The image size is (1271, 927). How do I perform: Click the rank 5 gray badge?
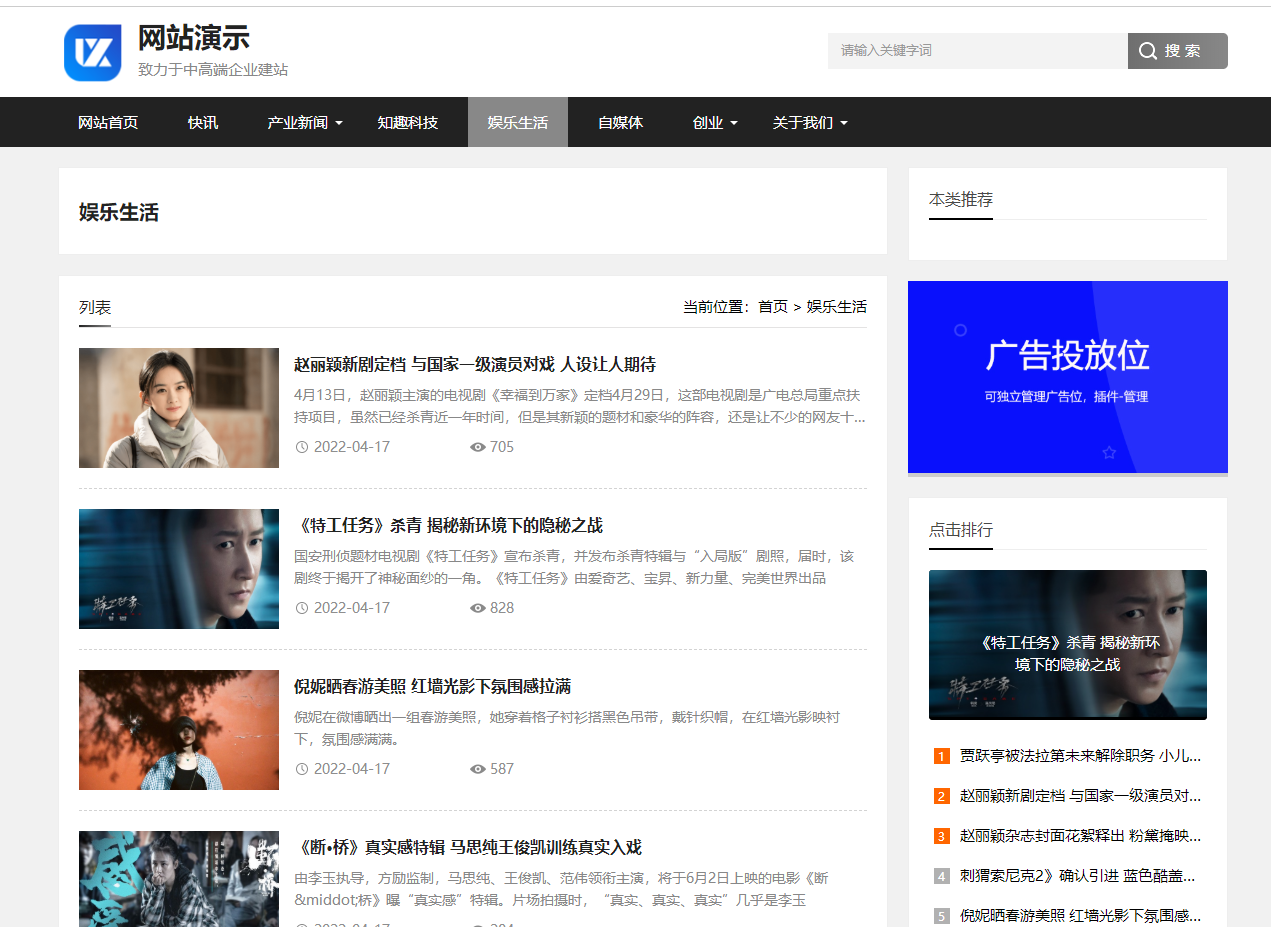942,916
